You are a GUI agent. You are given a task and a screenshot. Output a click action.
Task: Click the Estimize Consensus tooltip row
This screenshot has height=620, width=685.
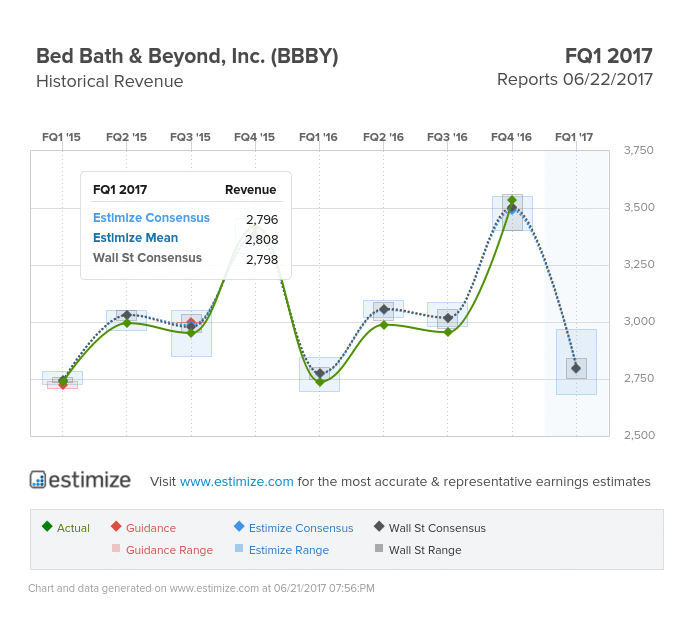pos(186,218)
